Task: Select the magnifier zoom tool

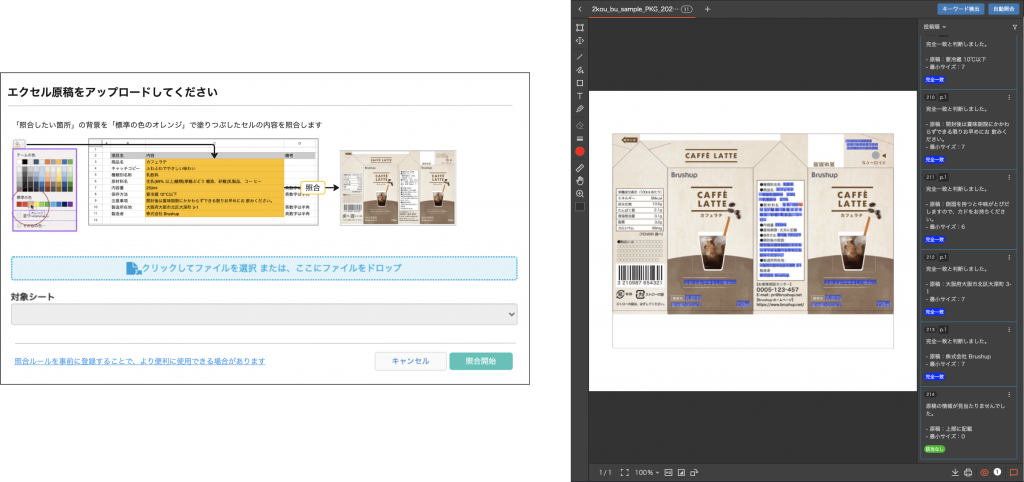Action: tap(580, 194)
